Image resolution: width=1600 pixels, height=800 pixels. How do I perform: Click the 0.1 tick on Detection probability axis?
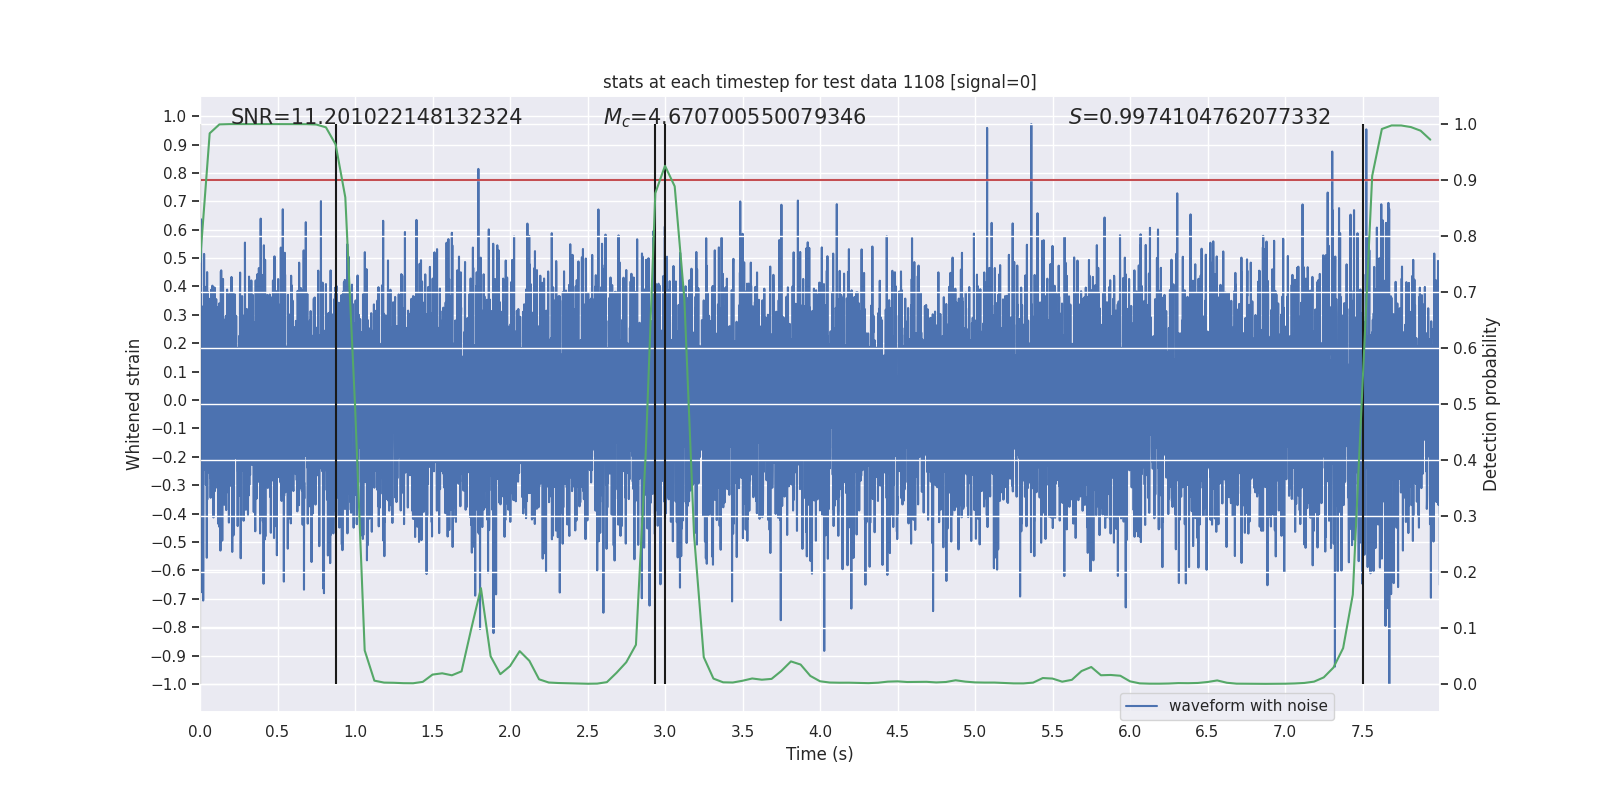tap(1465, 629)
